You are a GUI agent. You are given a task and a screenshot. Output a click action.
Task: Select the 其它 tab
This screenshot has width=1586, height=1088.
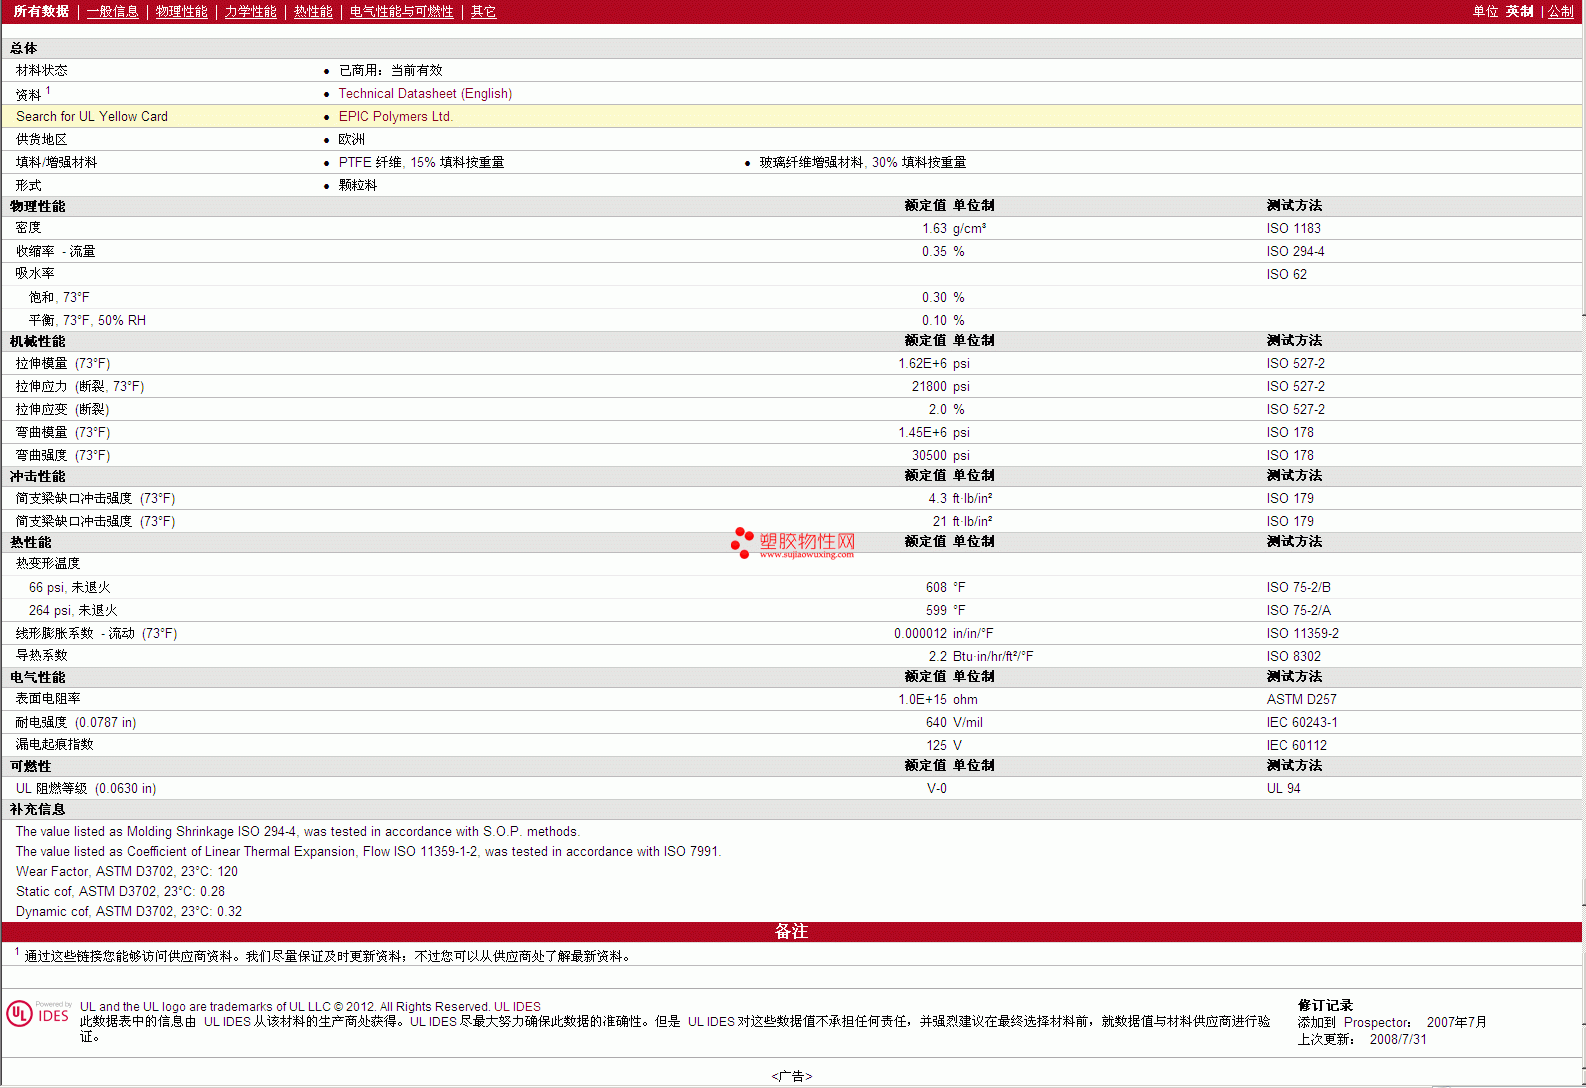(x=483, y=12)
